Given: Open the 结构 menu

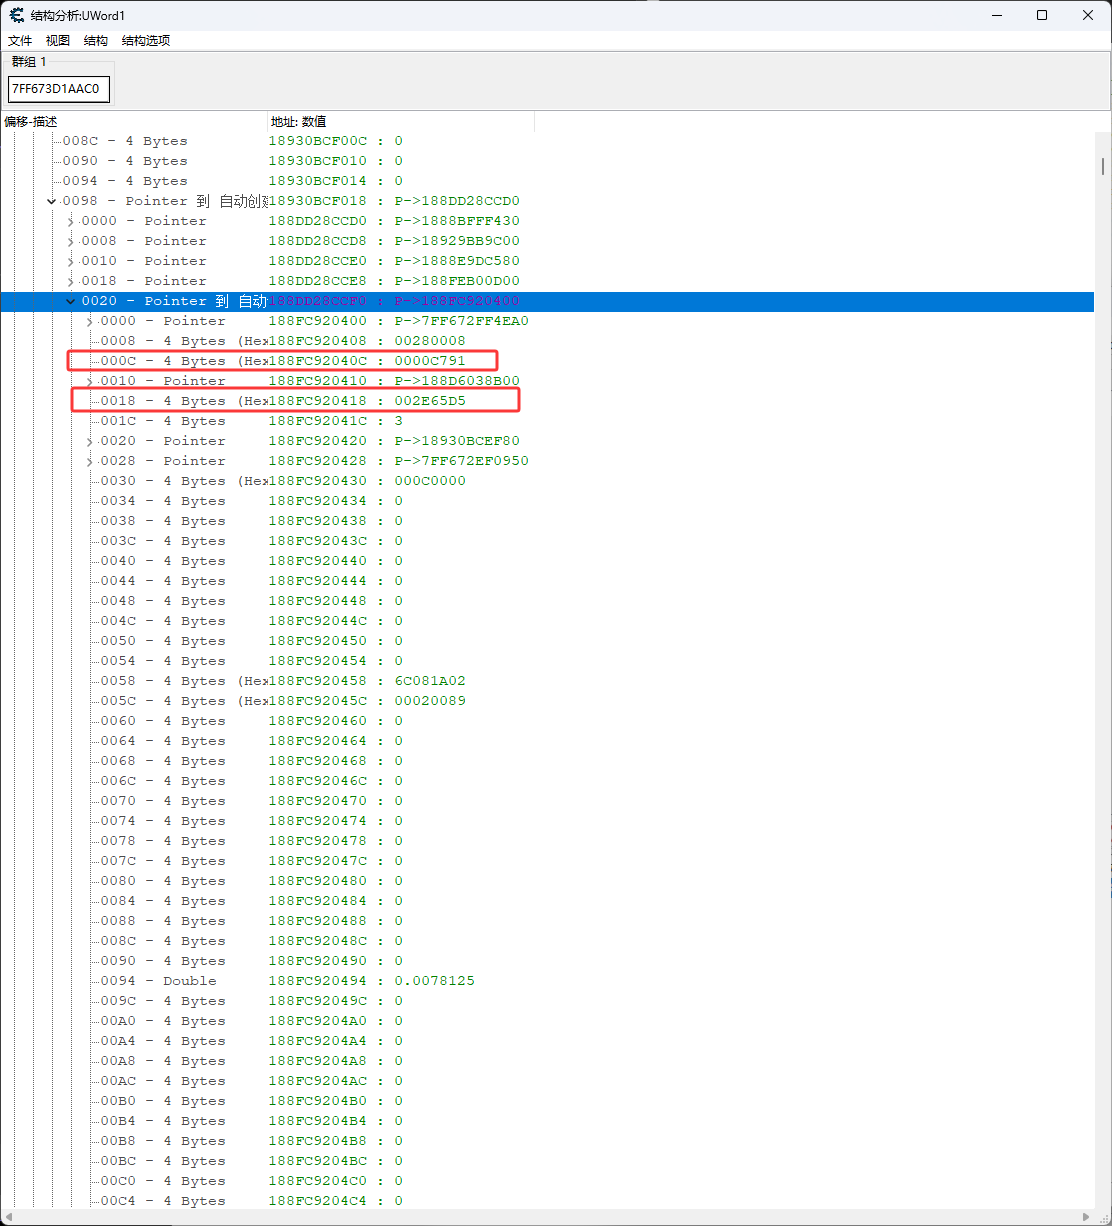Looking at the screenshot, I should [96, 41].
